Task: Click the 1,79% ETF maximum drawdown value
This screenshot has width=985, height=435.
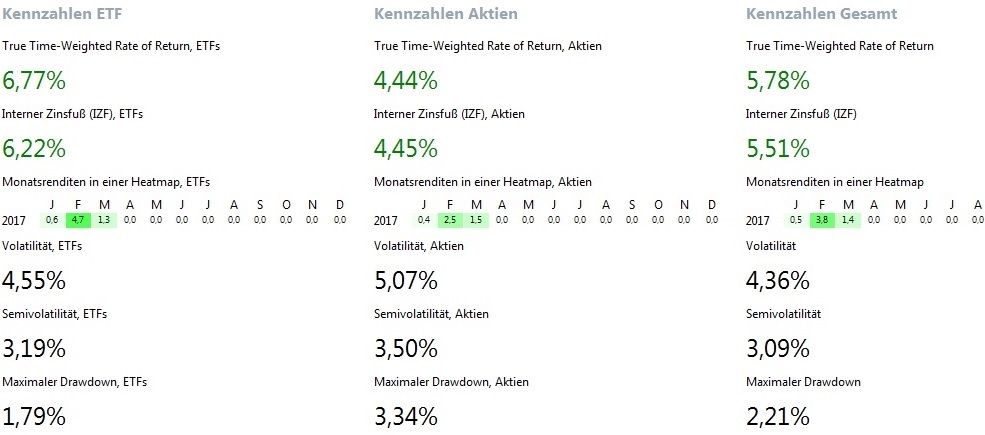Action: (x=35, y=416)
